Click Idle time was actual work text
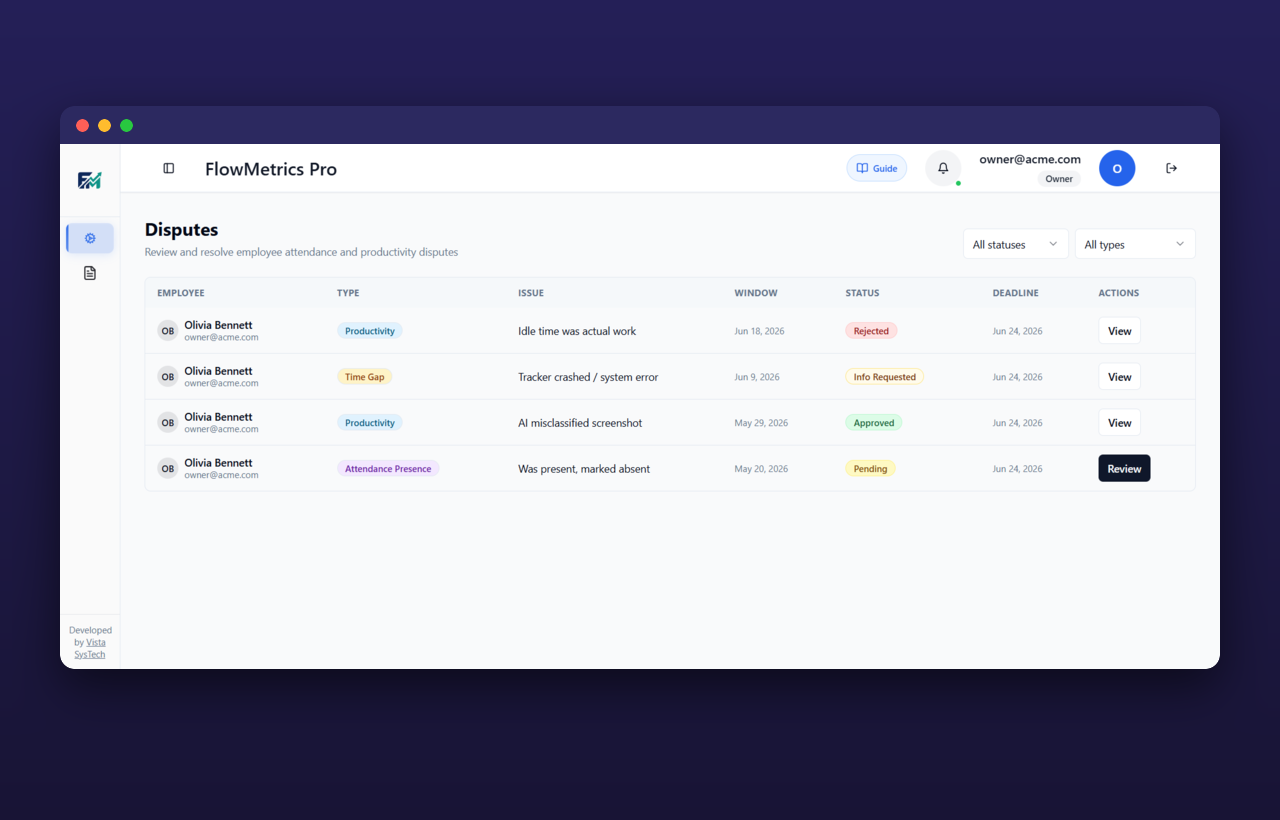This screenshot has height=820, width=1280. point(577,331)
